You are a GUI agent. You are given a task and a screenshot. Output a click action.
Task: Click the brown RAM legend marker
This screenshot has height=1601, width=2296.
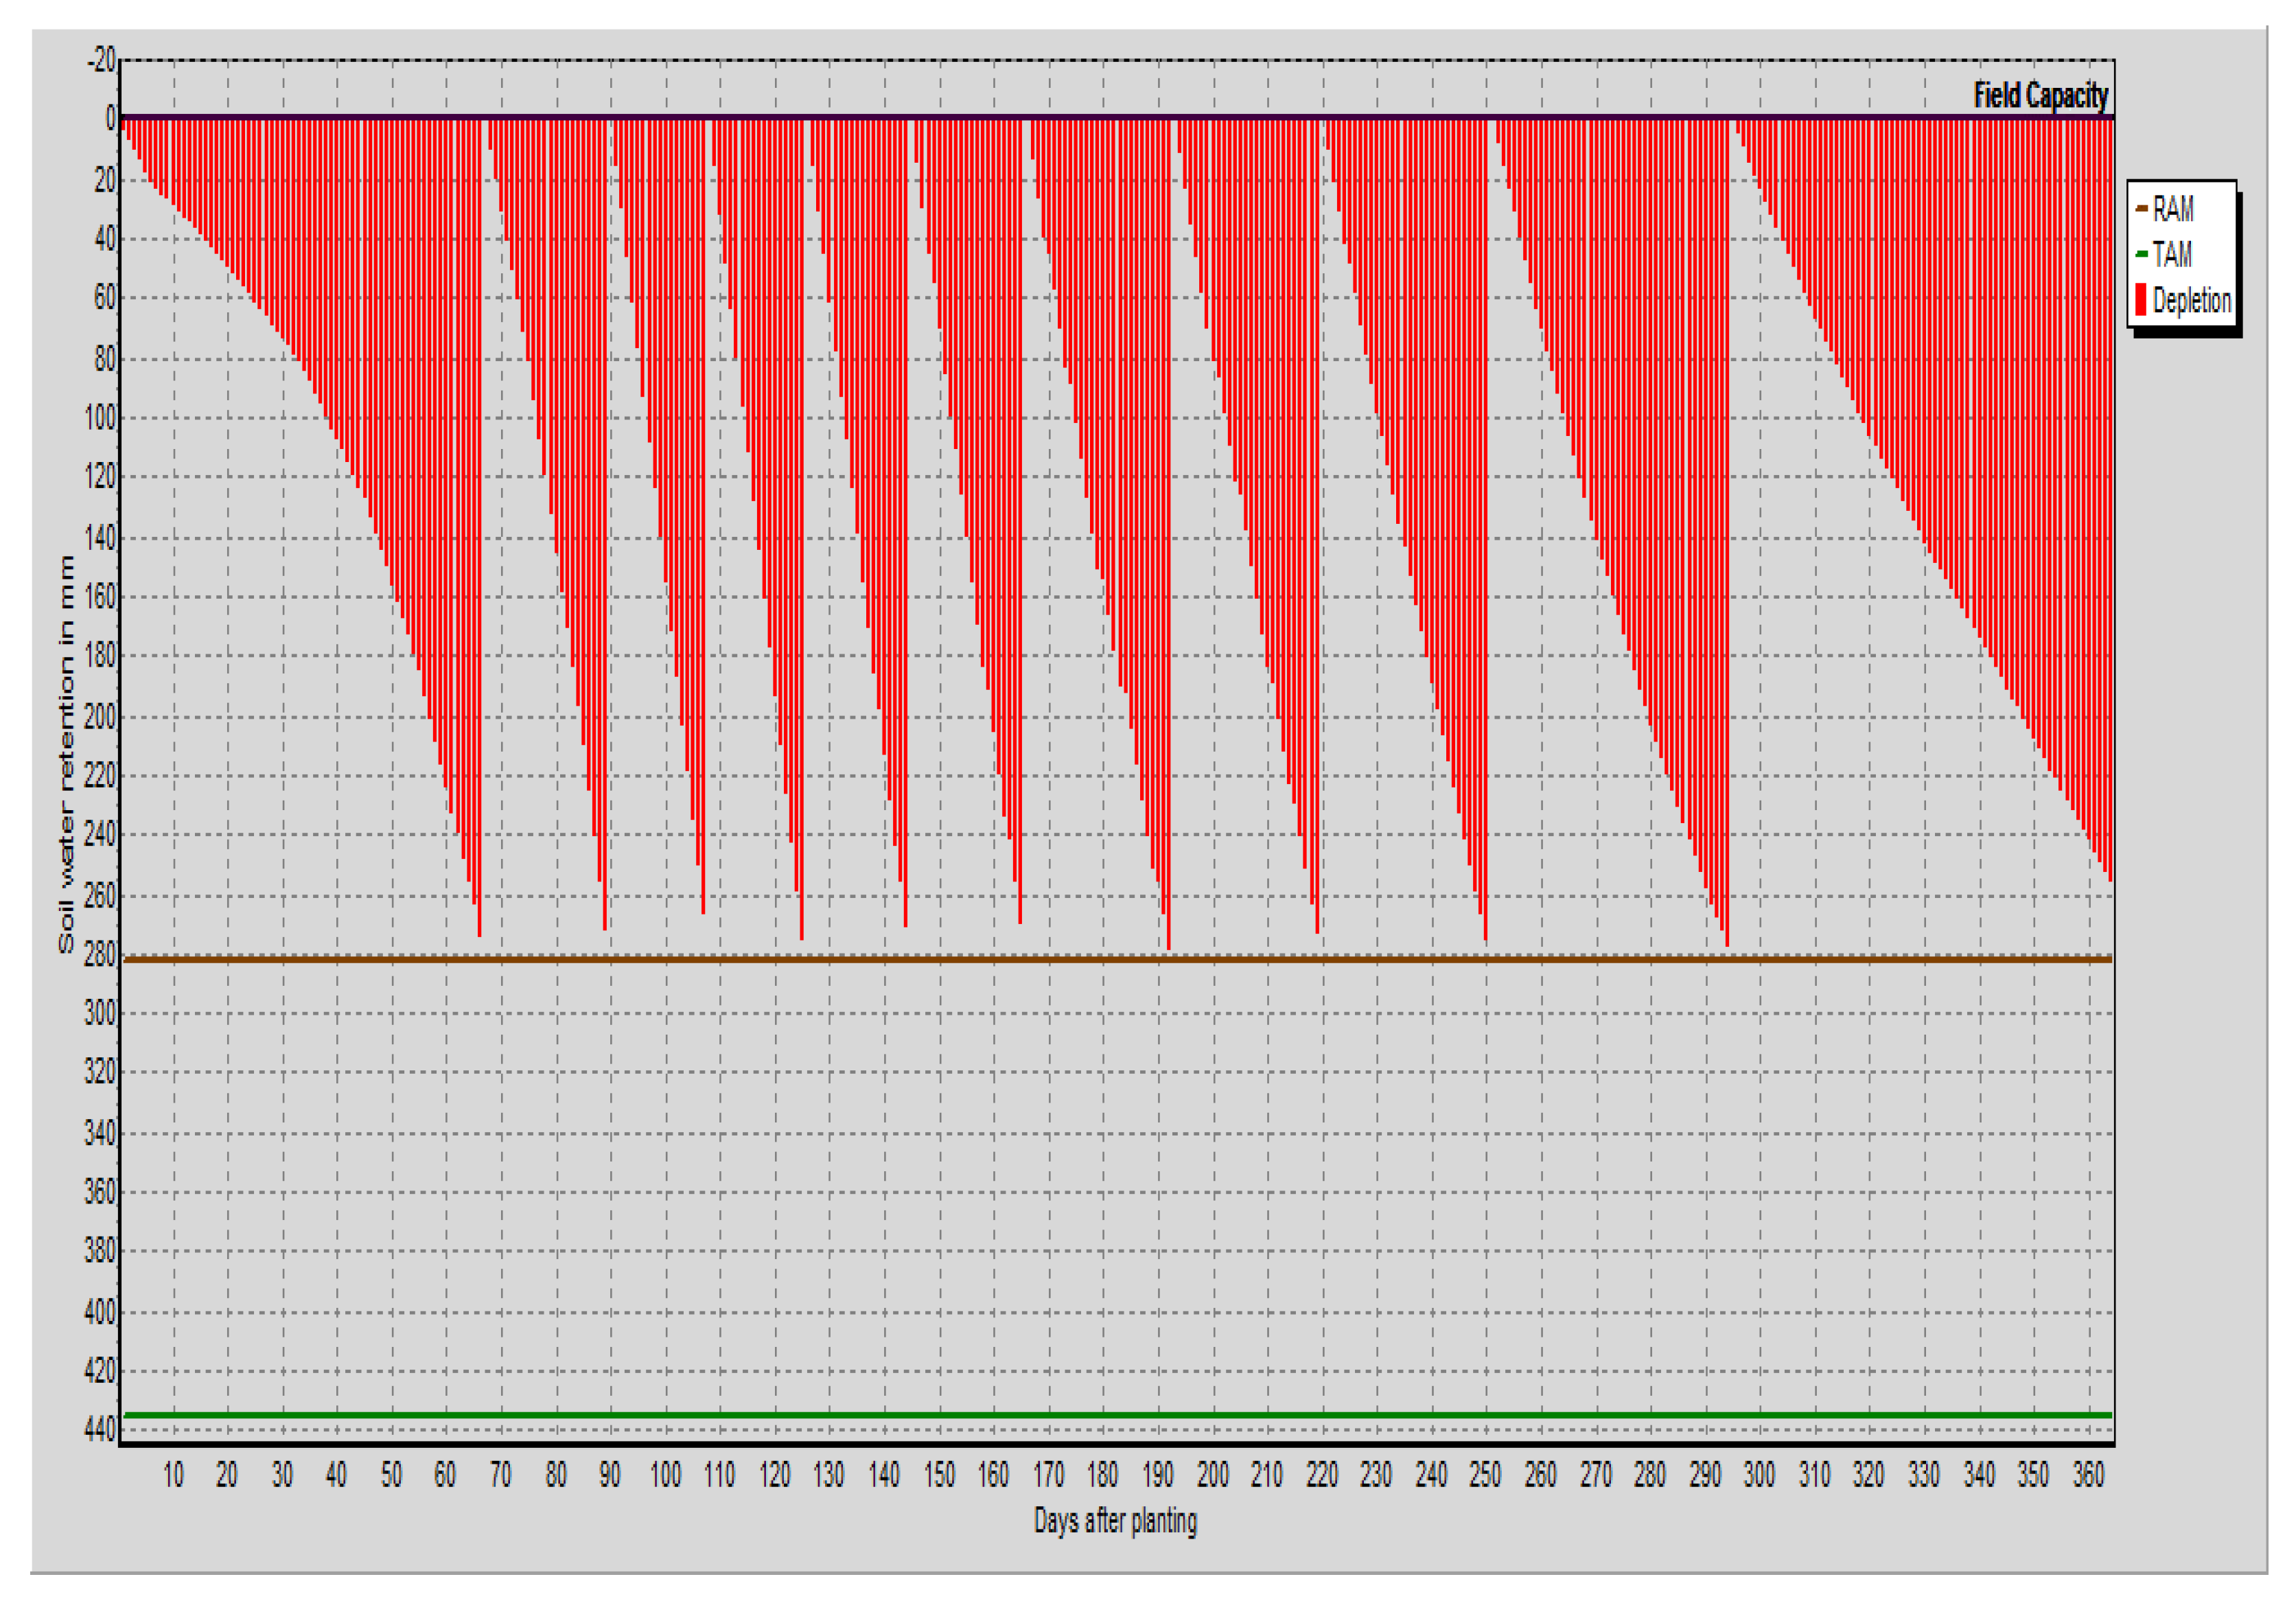click(x=2141, y=209)
